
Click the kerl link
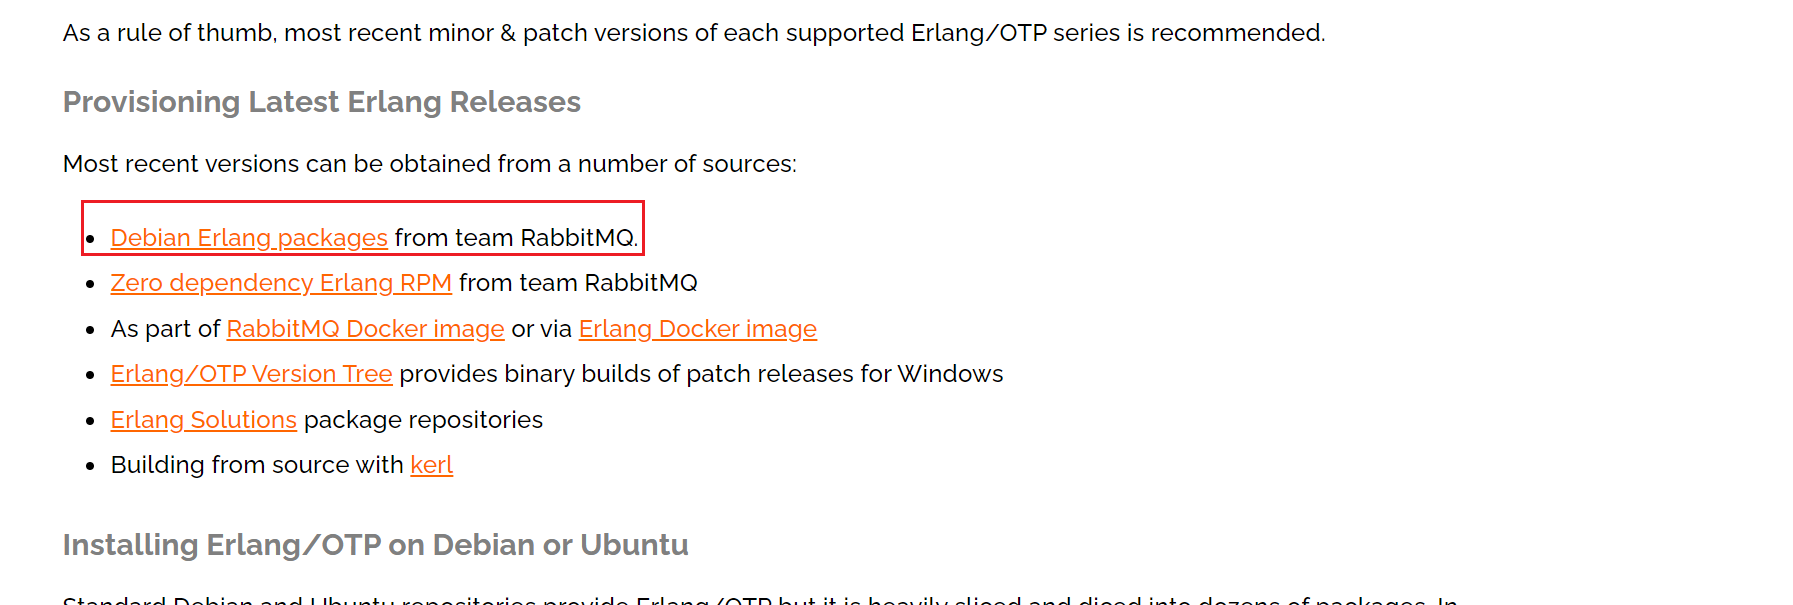pyautogui.click(x=431, y=465)
